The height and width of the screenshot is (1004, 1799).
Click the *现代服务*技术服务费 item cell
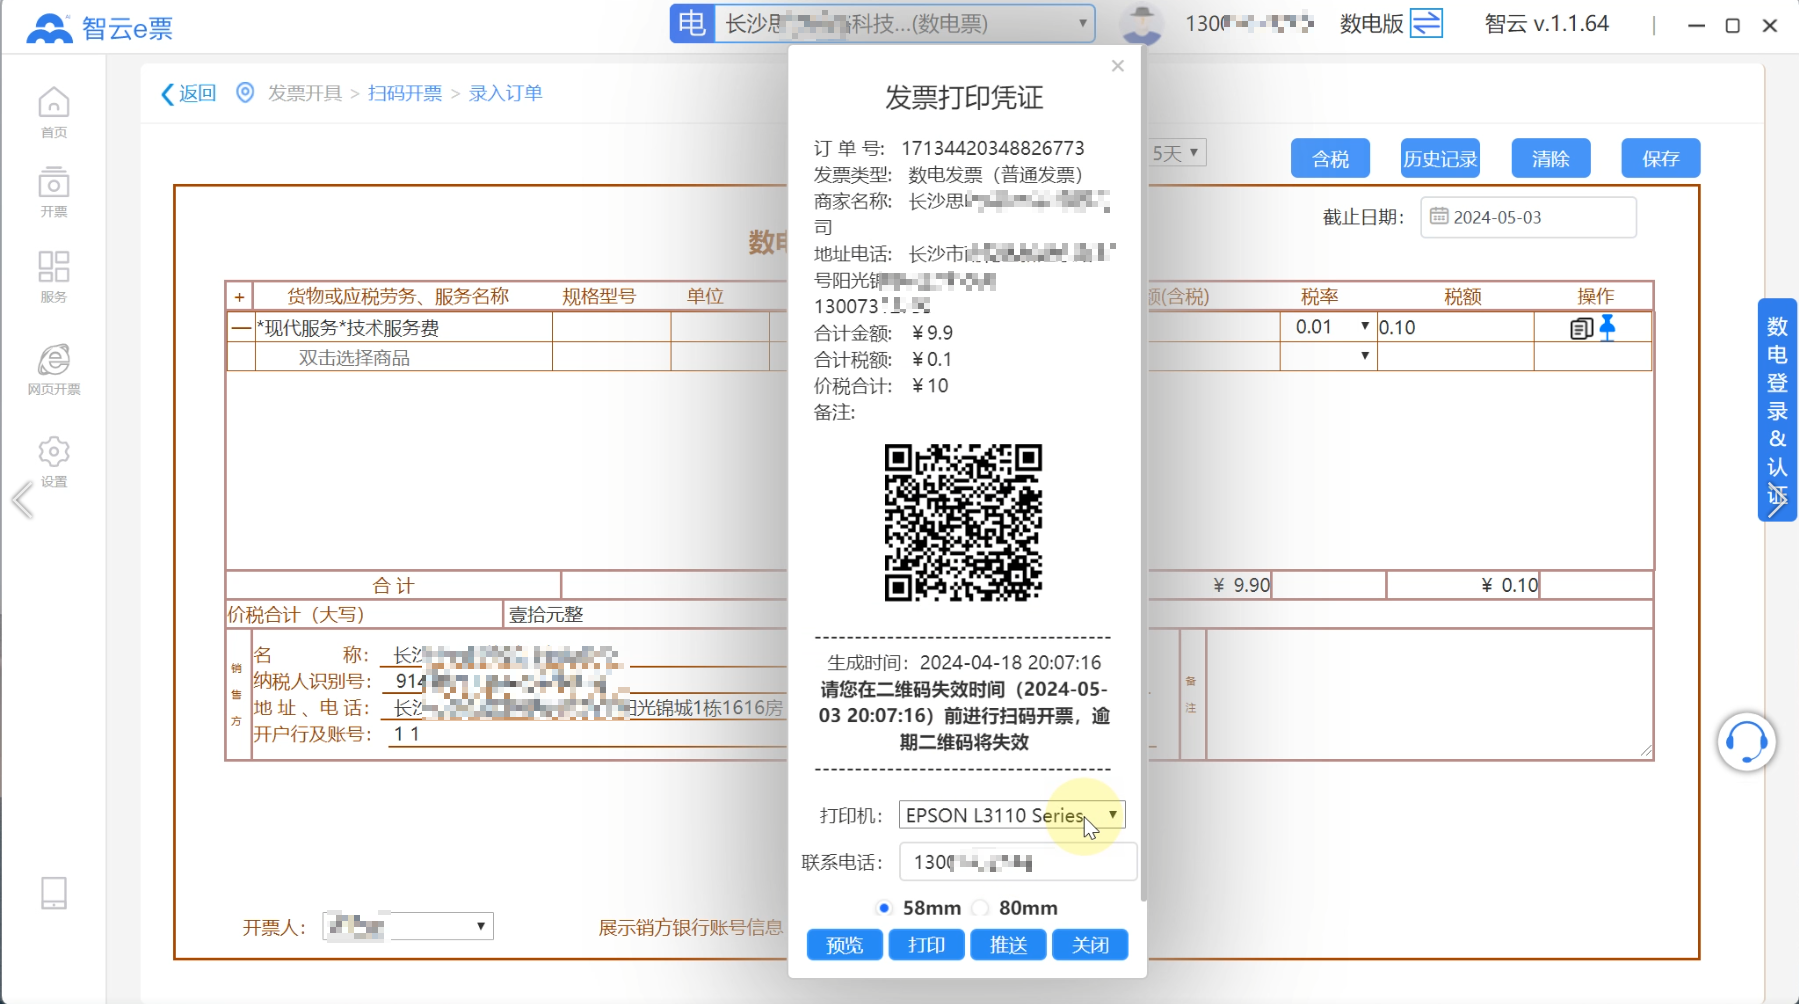tap(404, 327)
